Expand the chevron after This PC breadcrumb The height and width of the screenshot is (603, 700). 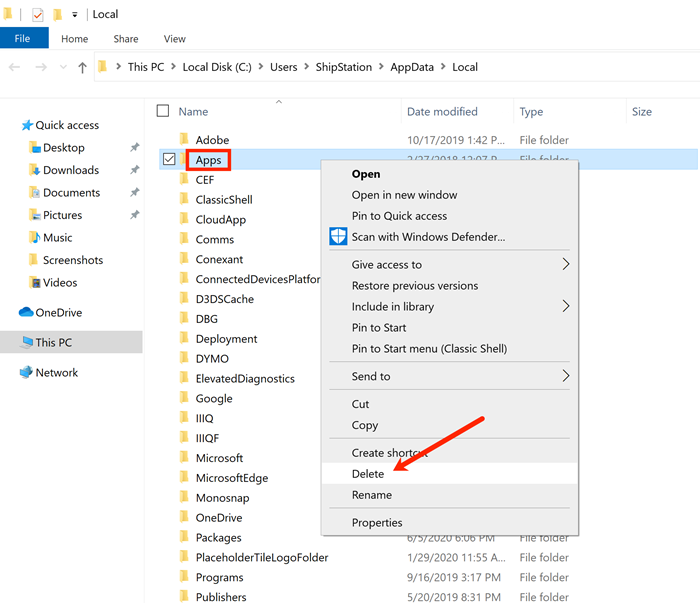pyautogui.click(x=173, y=67)
